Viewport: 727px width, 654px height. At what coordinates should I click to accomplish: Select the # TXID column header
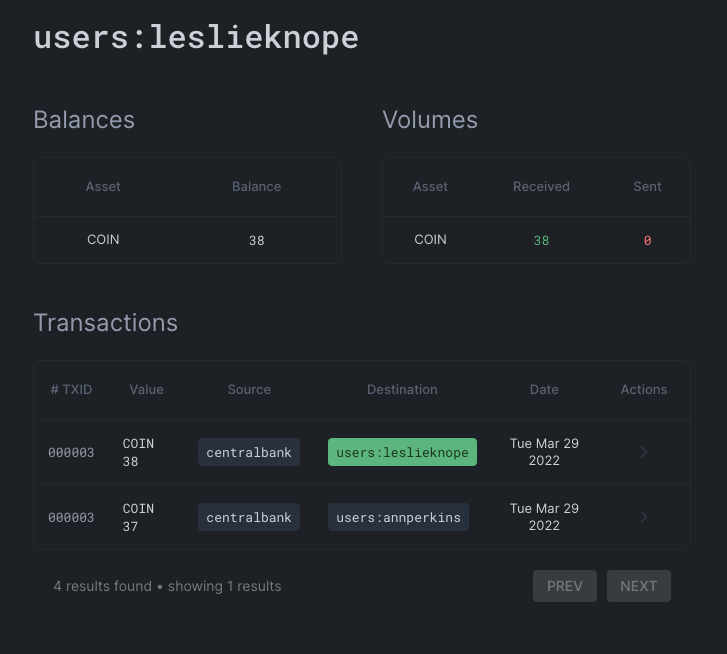71,389
